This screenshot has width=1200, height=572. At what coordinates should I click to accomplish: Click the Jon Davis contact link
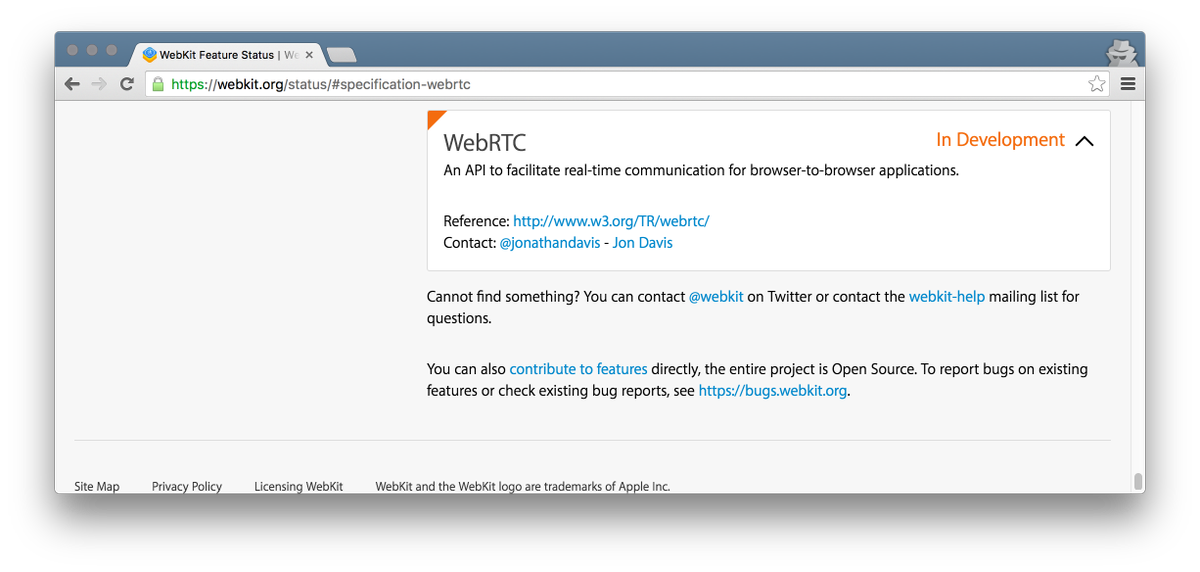(642, 243)
